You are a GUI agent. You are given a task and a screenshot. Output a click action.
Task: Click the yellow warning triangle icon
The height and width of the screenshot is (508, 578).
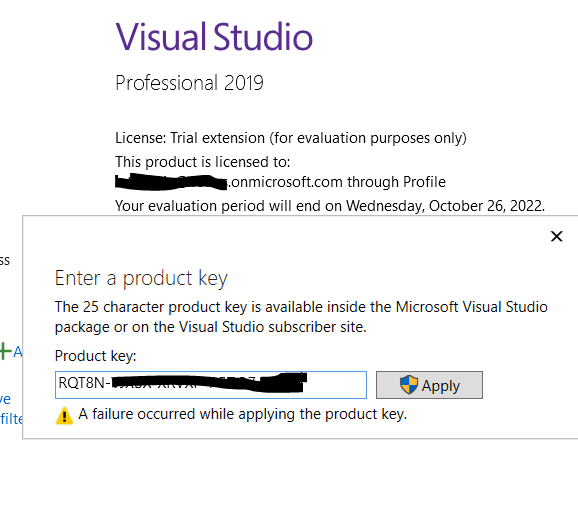coord(64,416)
